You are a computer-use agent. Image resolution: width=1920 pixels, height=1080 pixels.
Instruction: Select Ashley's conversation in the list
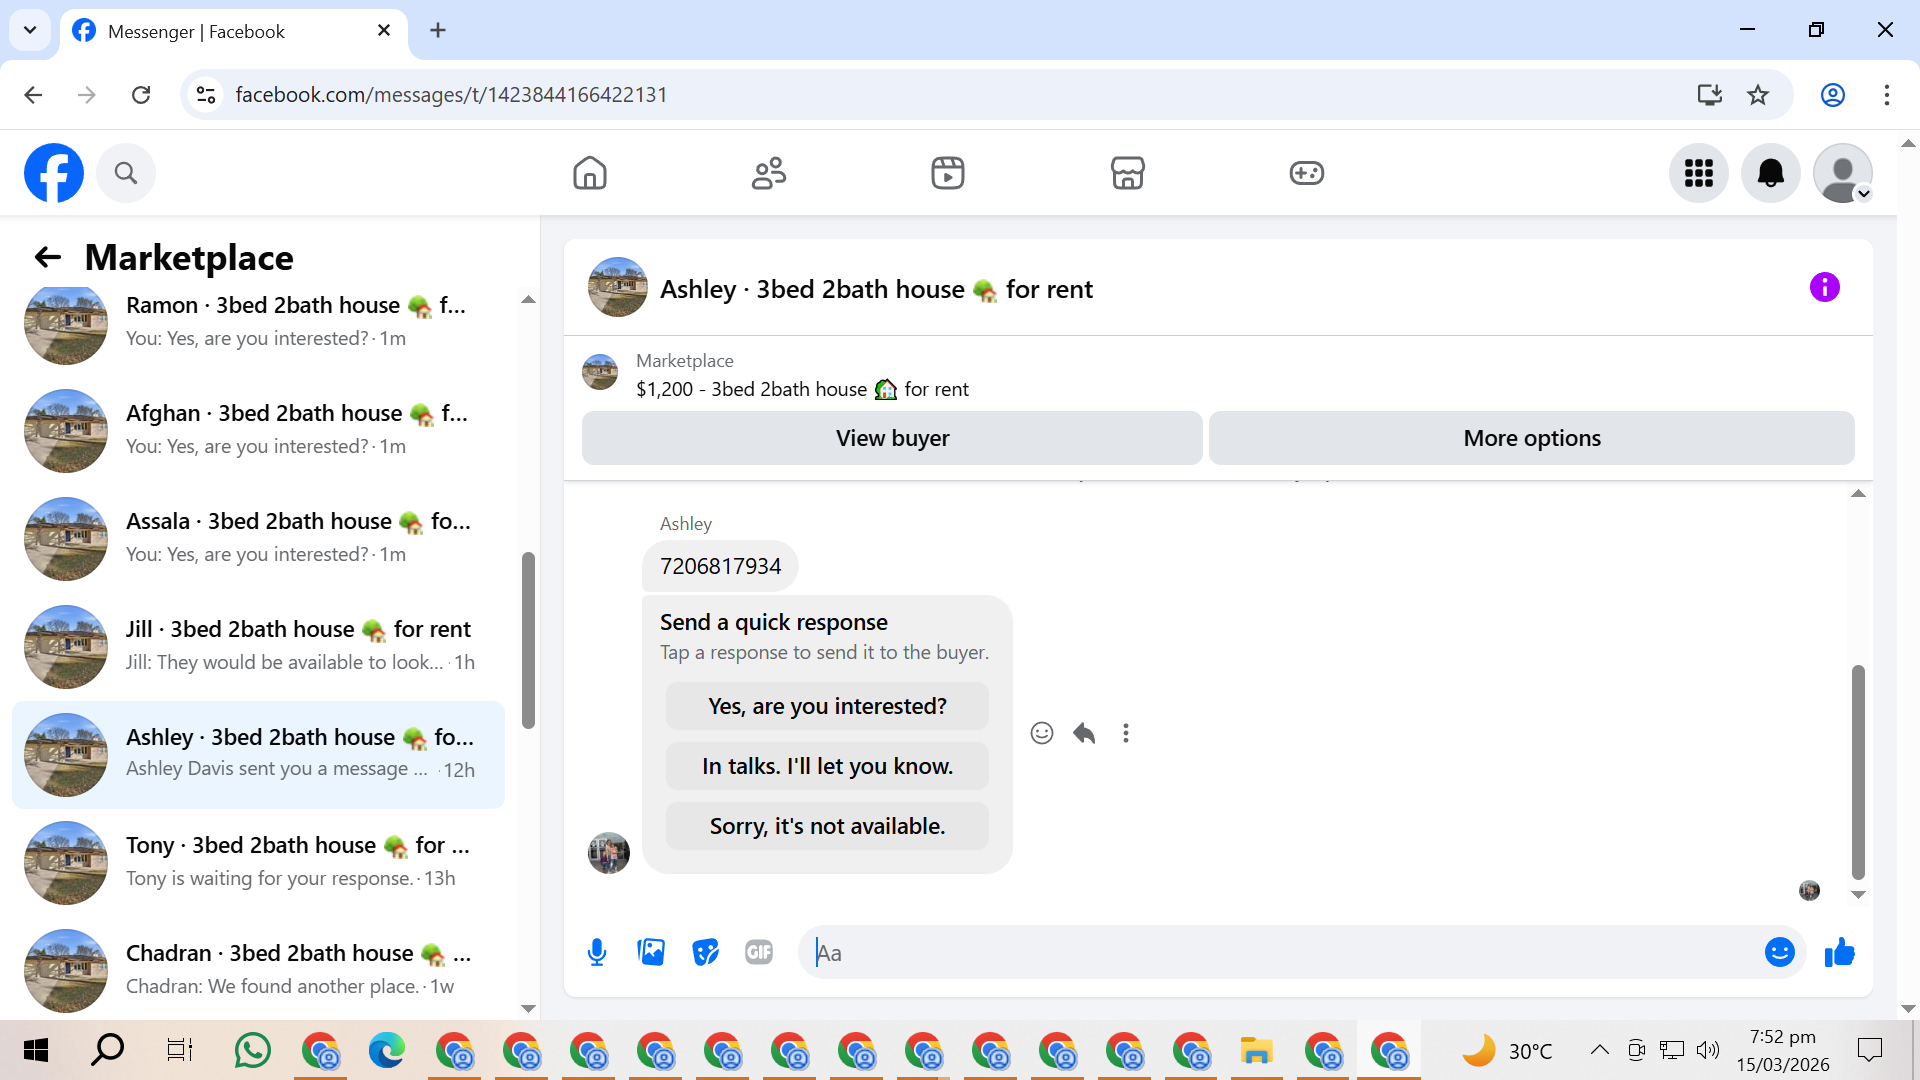[258, 754]
